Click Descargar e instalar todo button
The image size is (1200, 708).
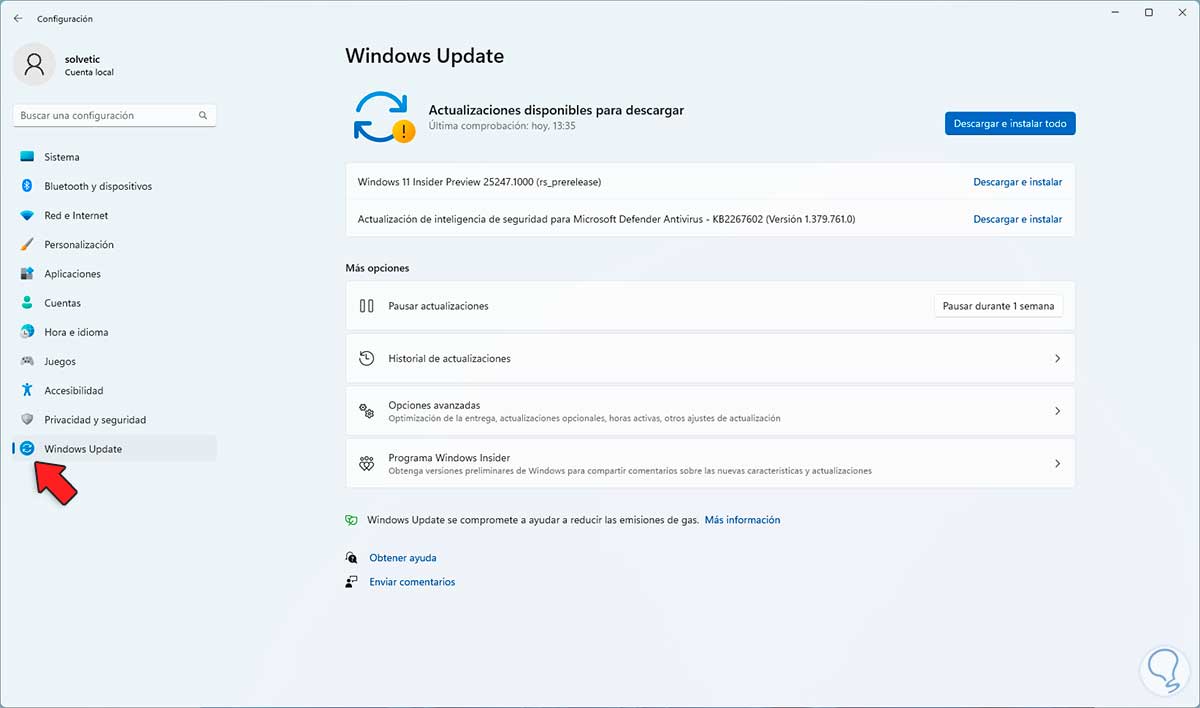[x=1010, y=124]
